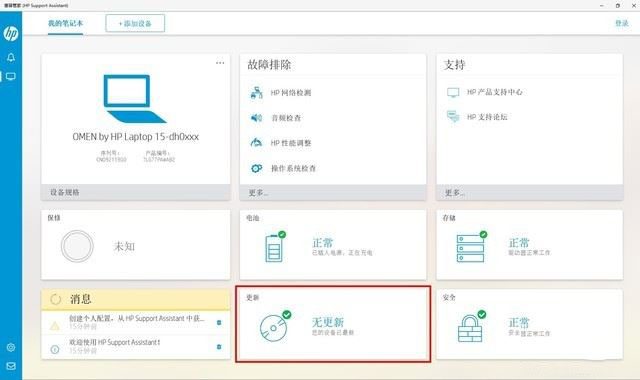Viewport: 640px width, 380px height.
Task: Click the battery status icon
Action: (x=275, y=247)
